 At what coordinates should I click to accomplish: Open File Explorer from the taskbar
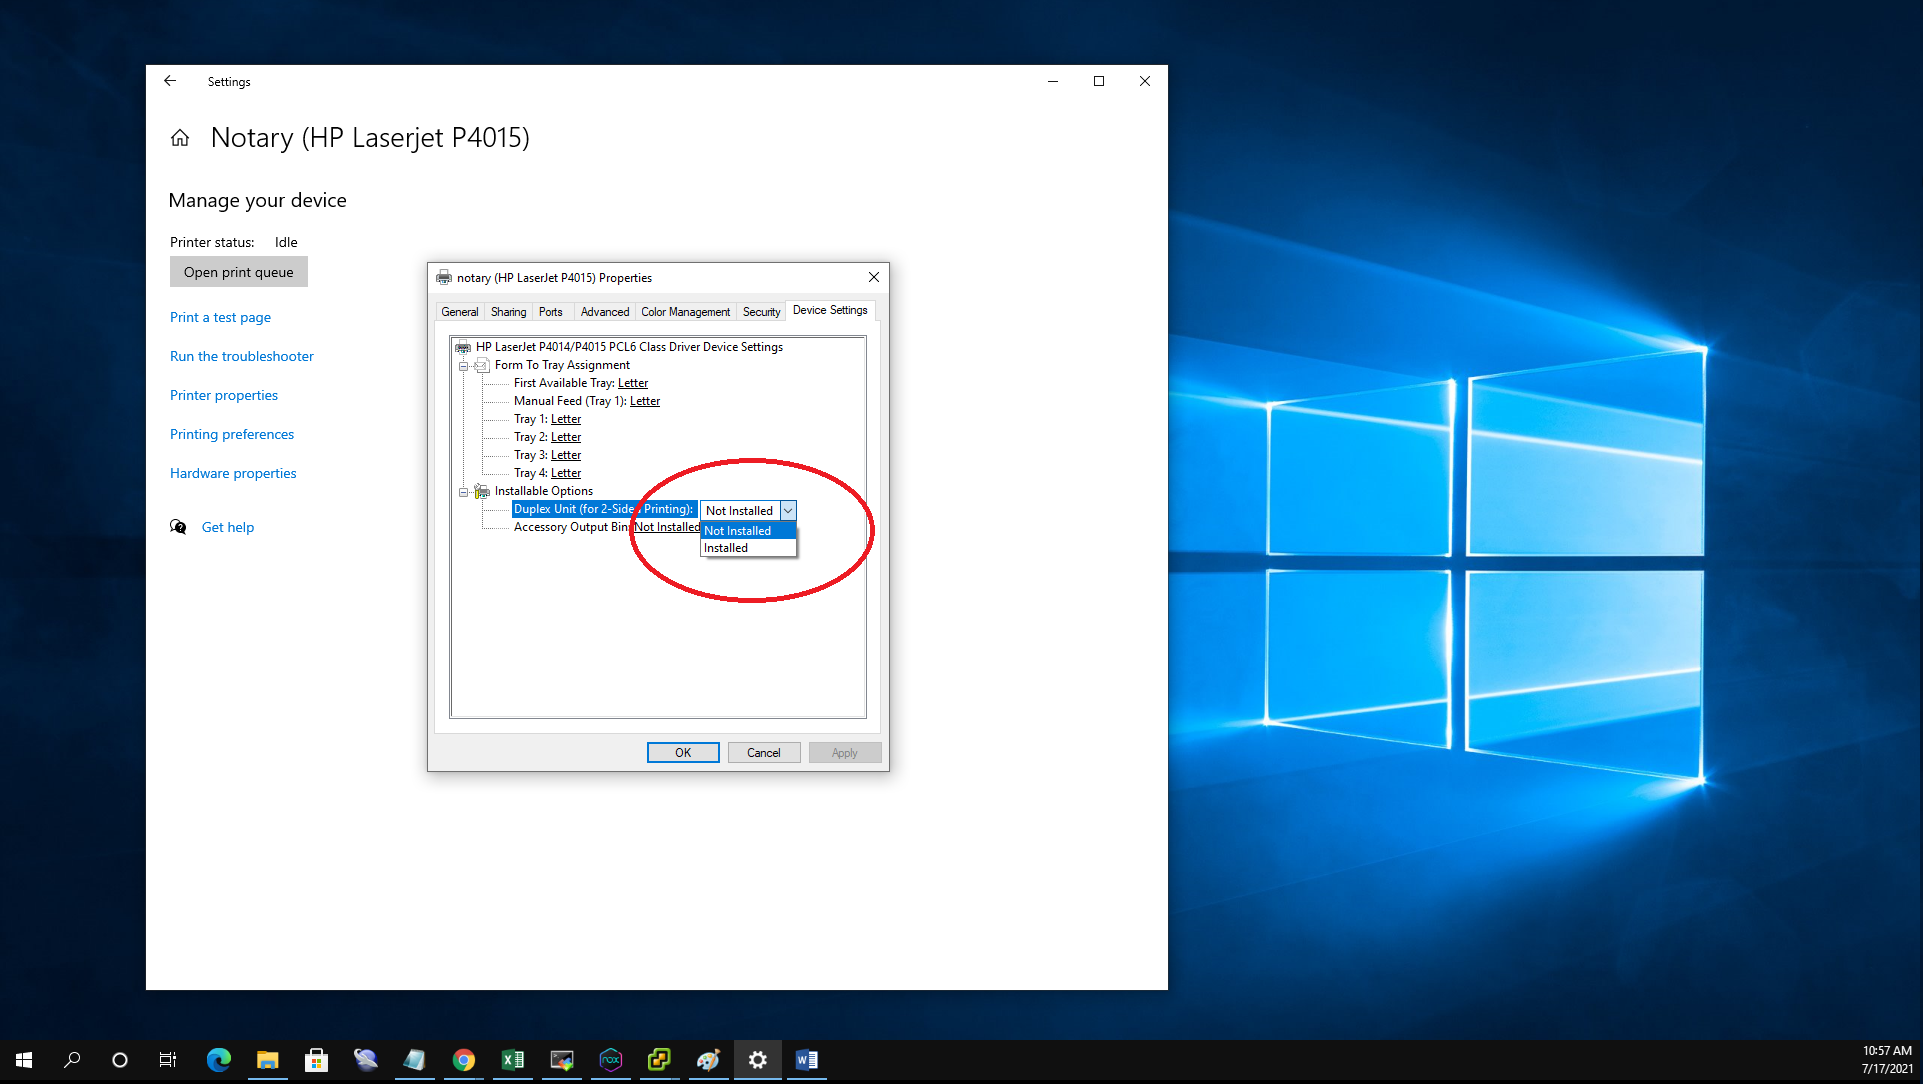point(267,1060)
